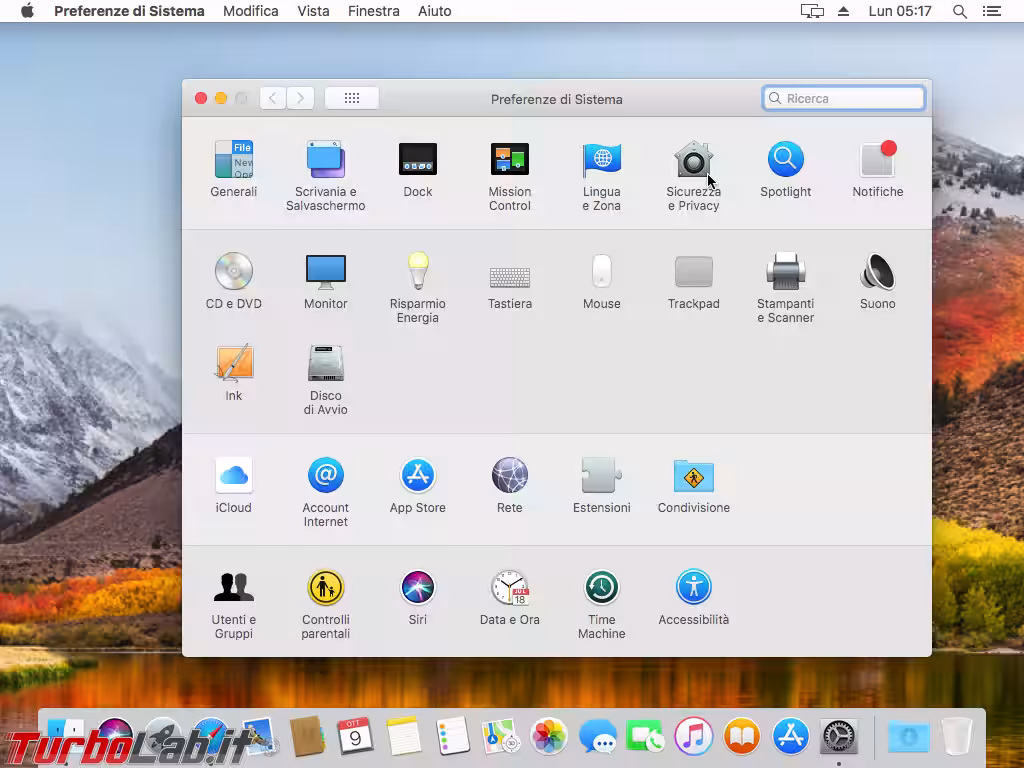Viewport: 1024px width, 768px height.
Task: Open the Suono pane
Action: [x=877, y=272]
